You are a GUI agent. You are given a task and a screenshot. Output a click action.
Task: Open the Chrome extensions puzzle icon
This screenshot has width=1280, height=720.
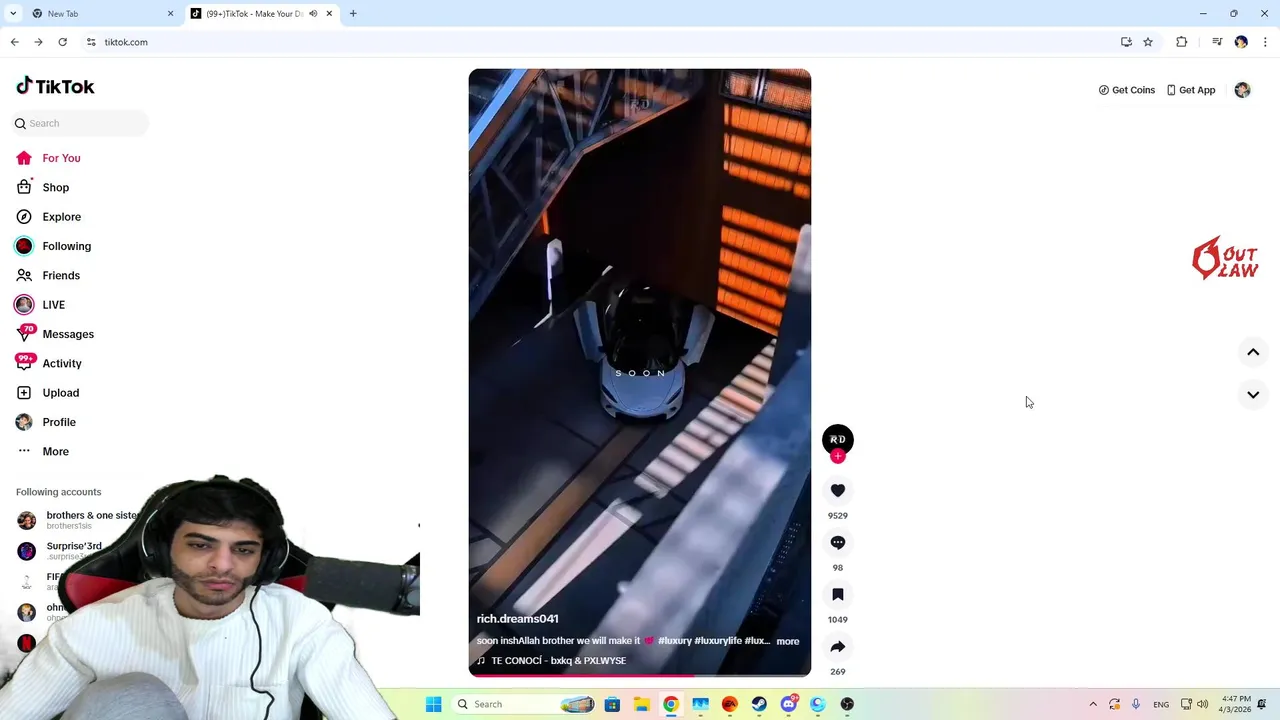[x=1182, y=42]
